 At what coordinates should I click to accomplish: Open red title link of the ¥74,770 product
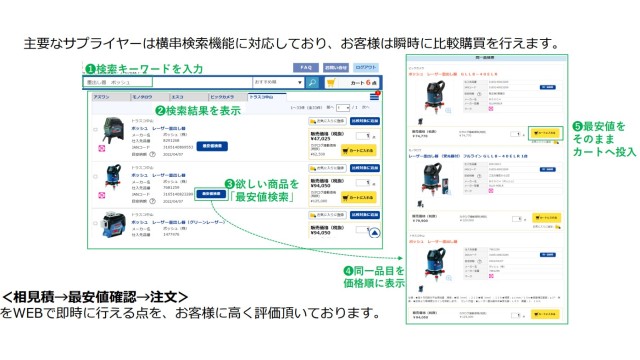tap(453, 74)
